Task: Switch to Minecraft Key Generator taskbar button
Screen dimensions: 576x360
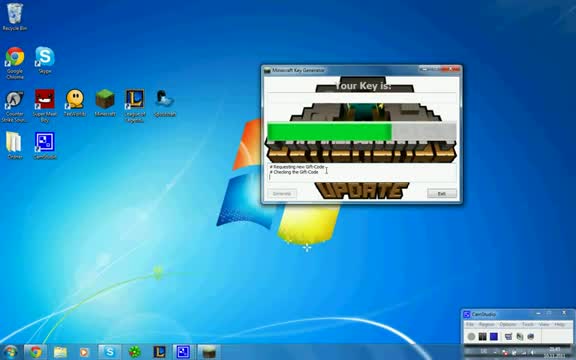Action: click(209, 352)
